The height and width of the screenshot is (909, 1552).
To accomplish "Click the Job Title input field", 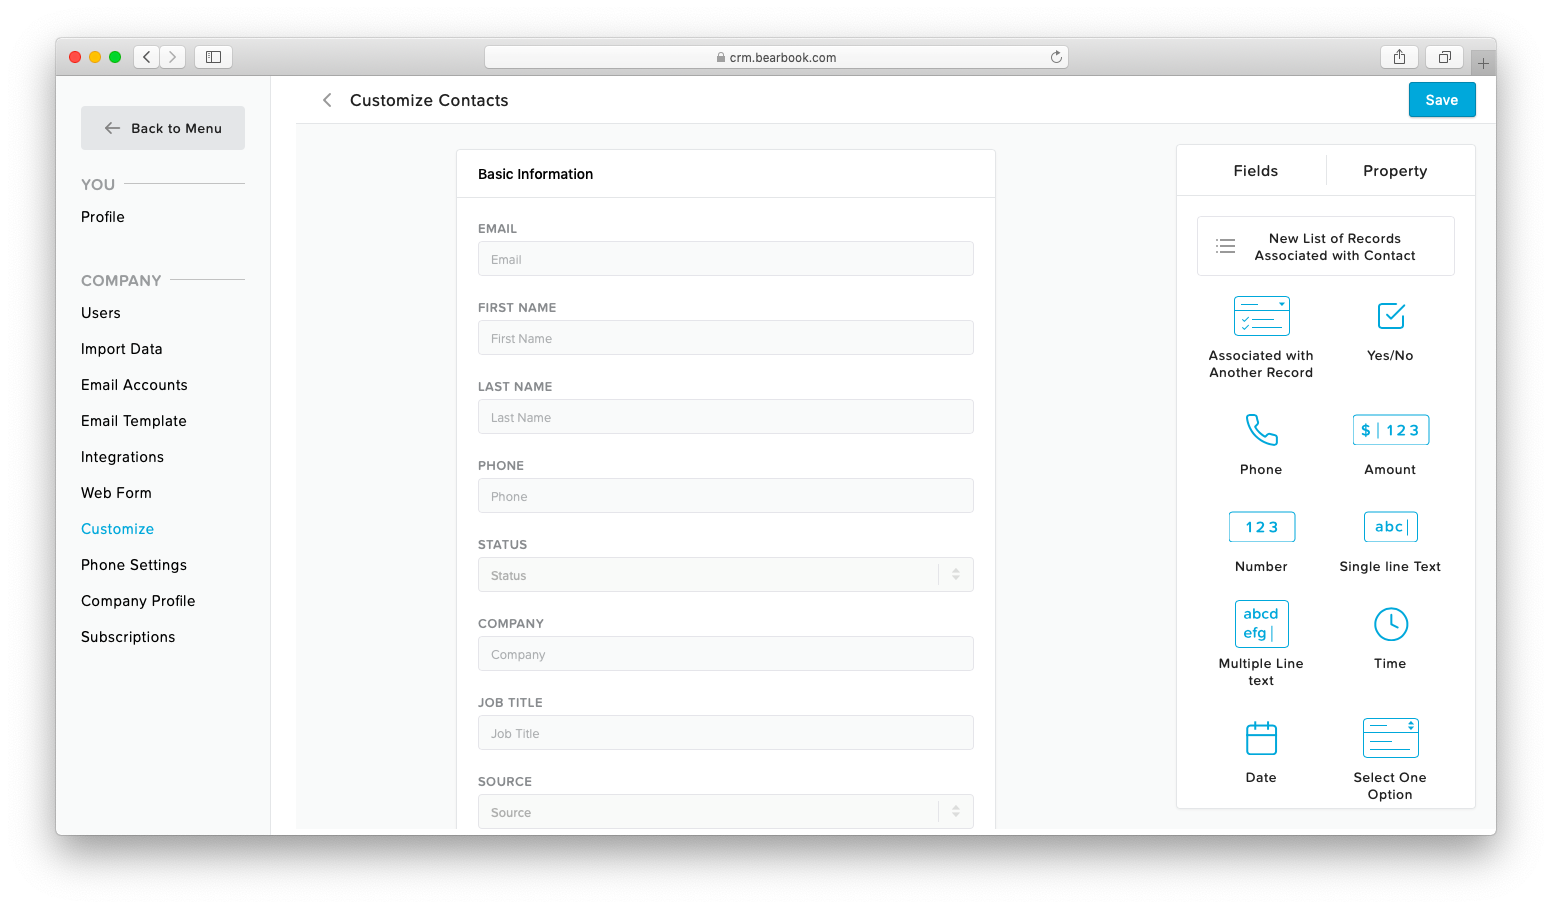I will 726,733.
